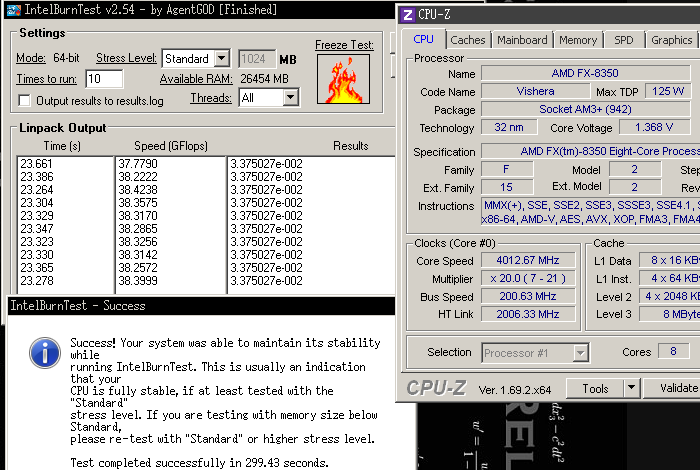Click the Freeze Test label
The width and height of the screenshot is (700, 470).
click(344, 45)
